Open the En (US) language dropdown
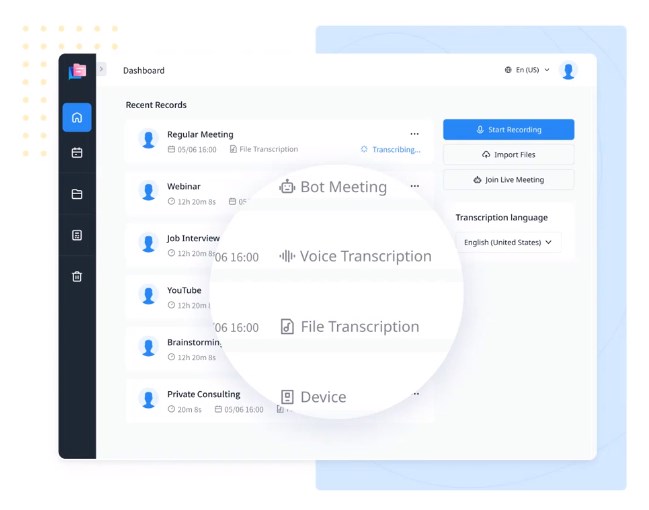Viewport: 649px width, 510px height. [527, 70]
